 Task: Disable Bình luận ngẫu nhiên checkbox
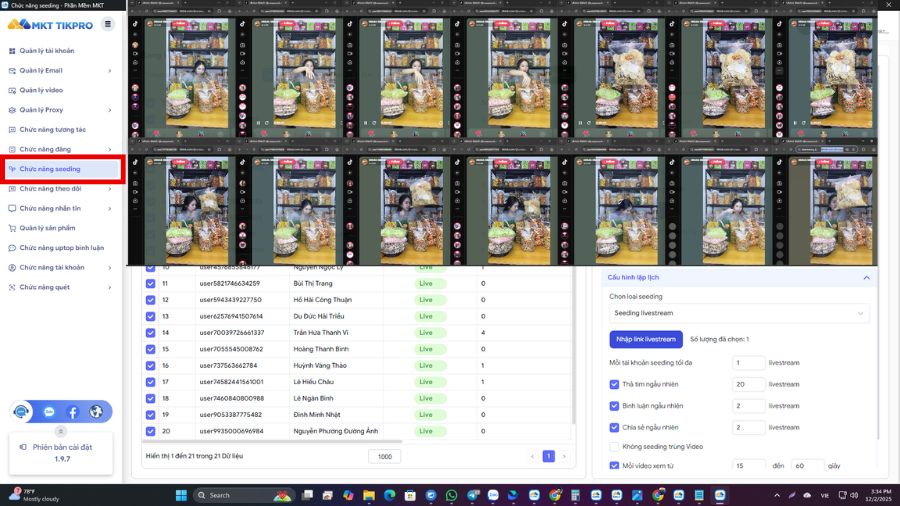(x=614, y=406)
